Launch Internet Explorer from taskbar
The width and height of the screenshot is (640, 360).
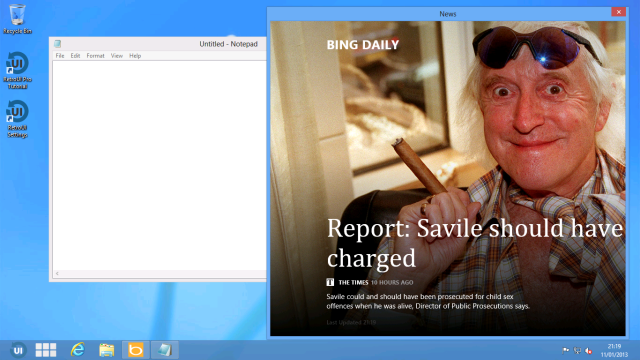click(78, 350)
